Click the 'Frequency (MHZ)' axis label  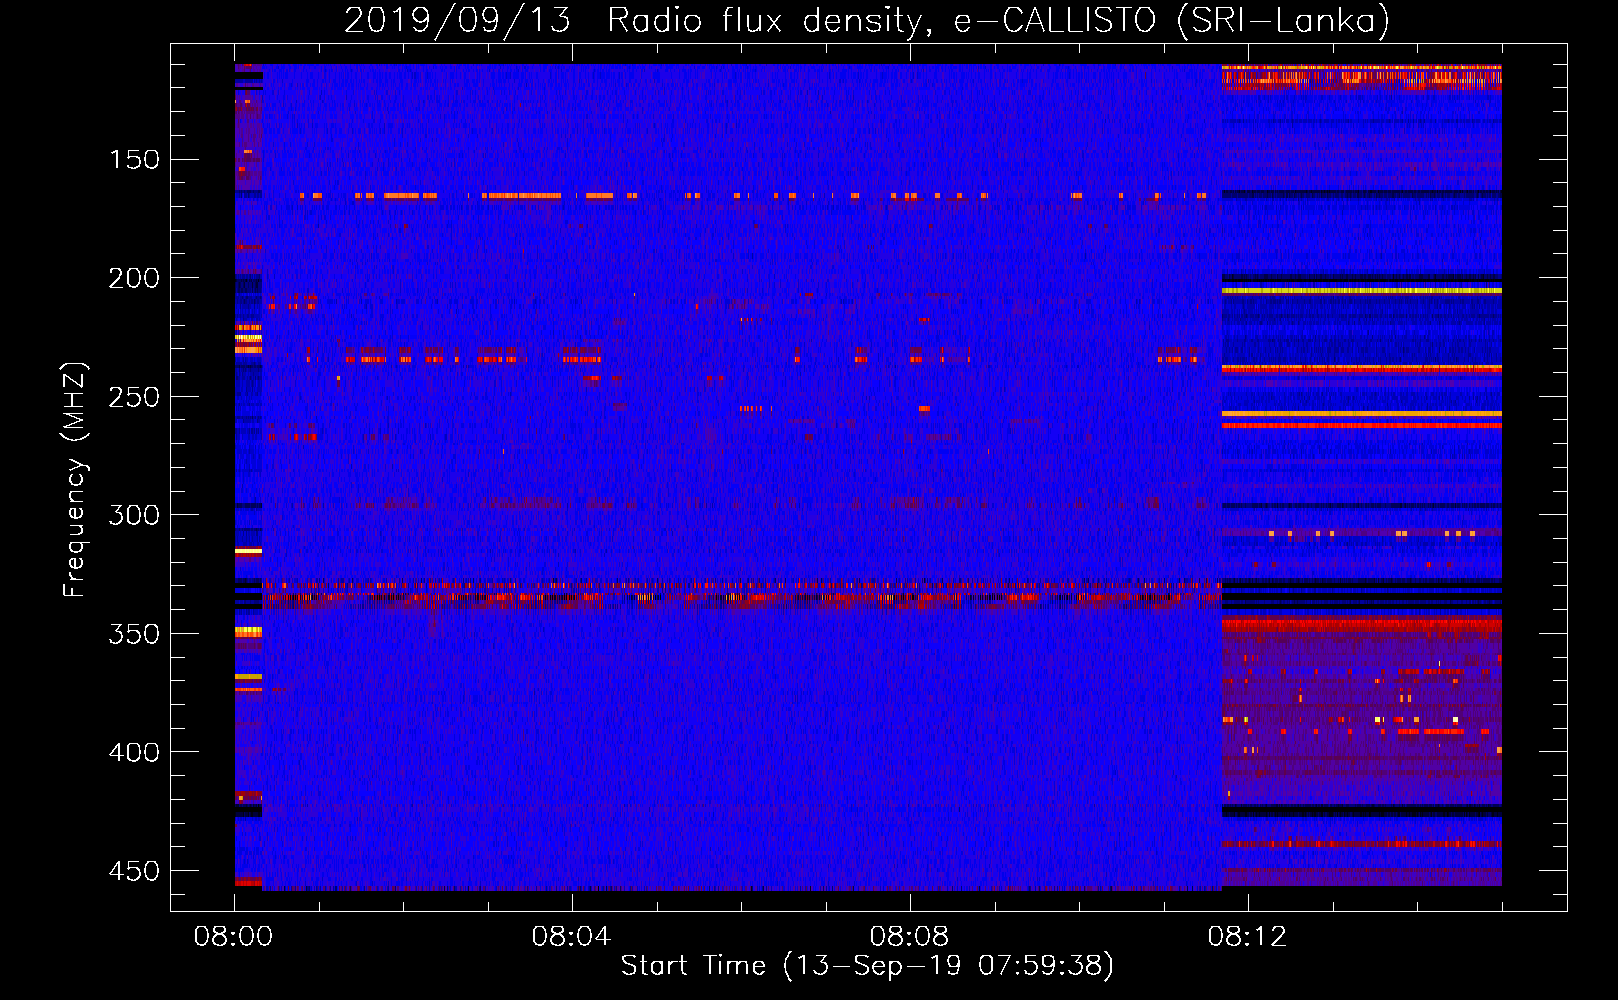(75, 479)
